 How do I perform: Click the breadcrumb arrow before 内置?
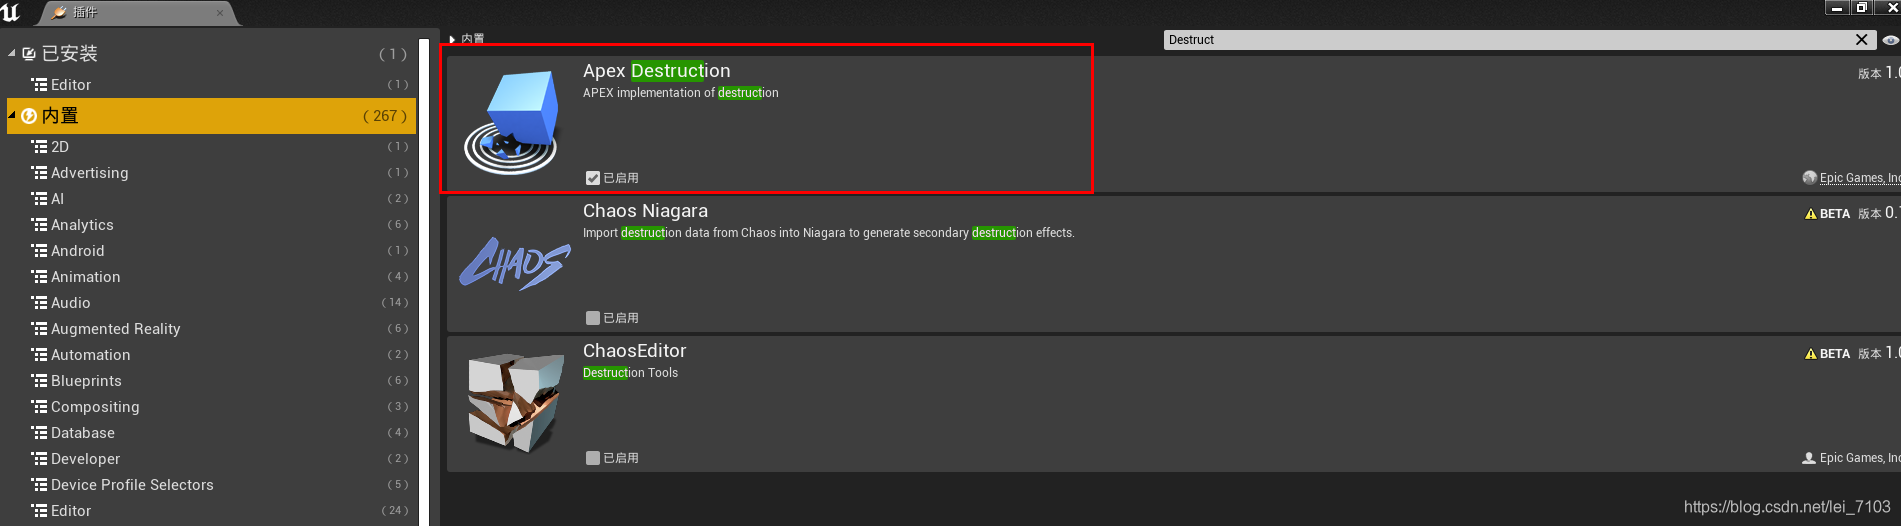point(453,39)
